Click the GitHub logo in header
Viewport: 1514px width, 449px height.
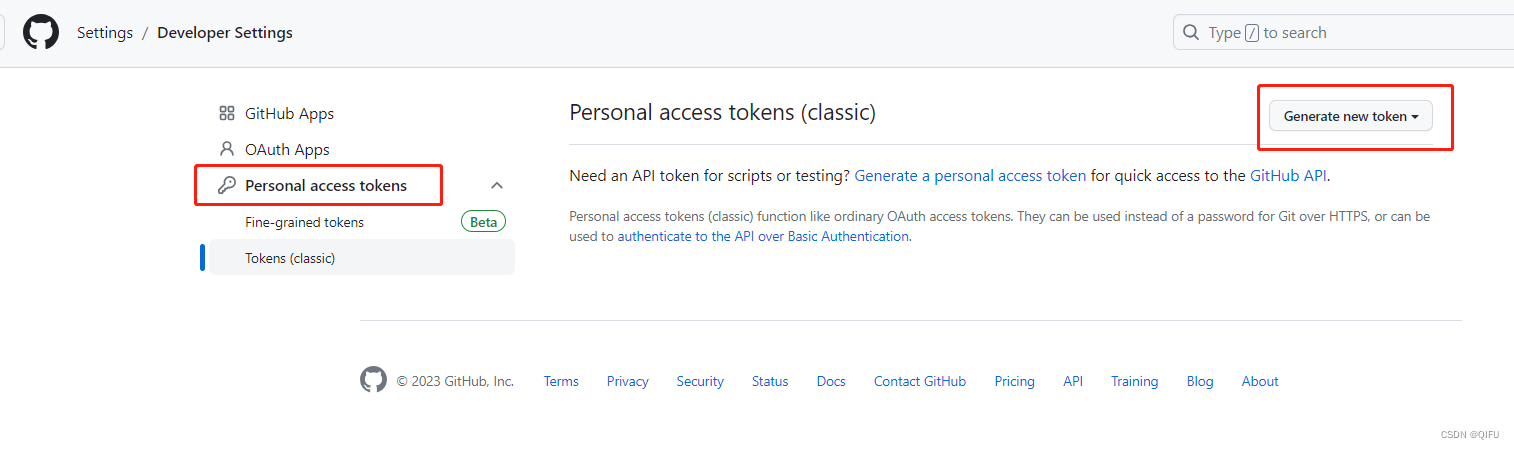click(41, 33)
